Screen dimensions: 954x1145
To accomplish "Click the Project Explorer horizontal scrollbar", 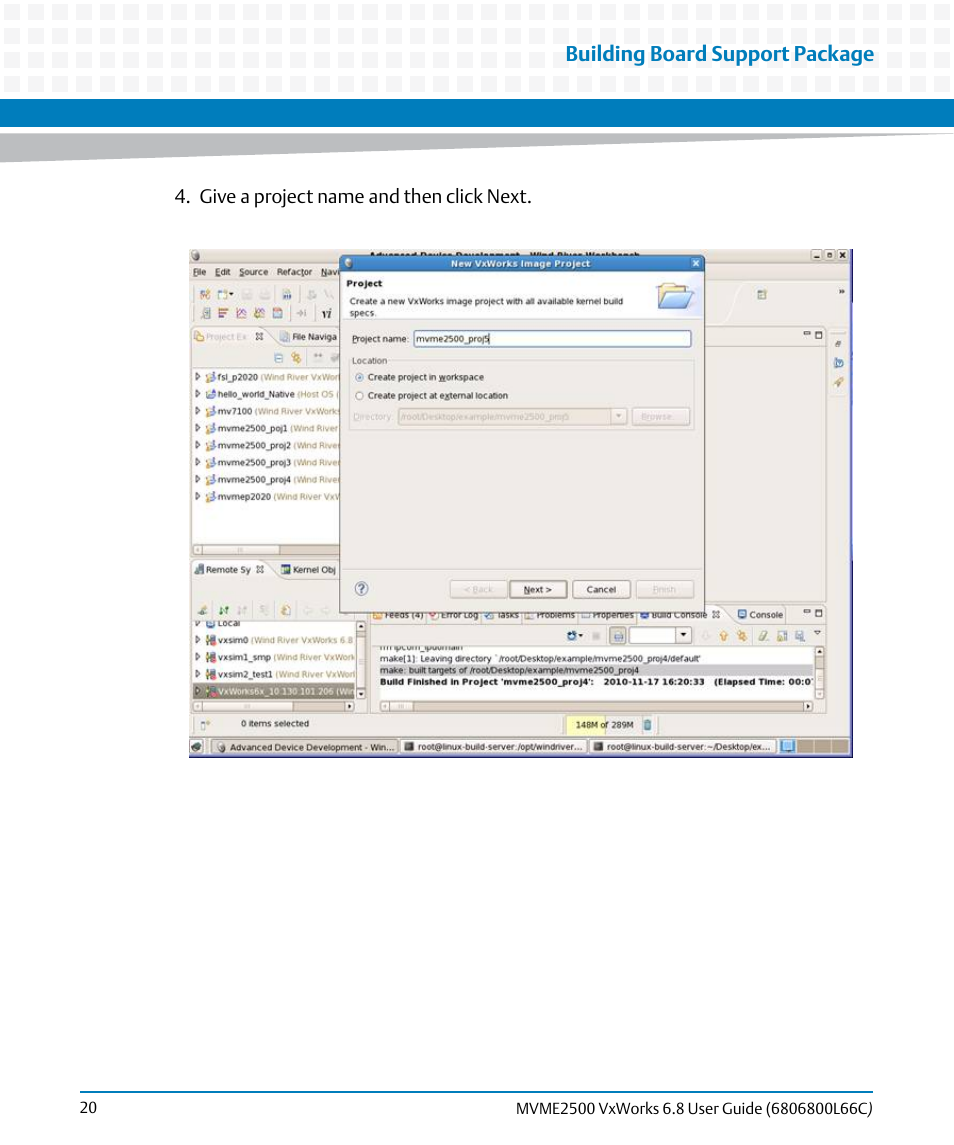I will (x=266, y=549).
